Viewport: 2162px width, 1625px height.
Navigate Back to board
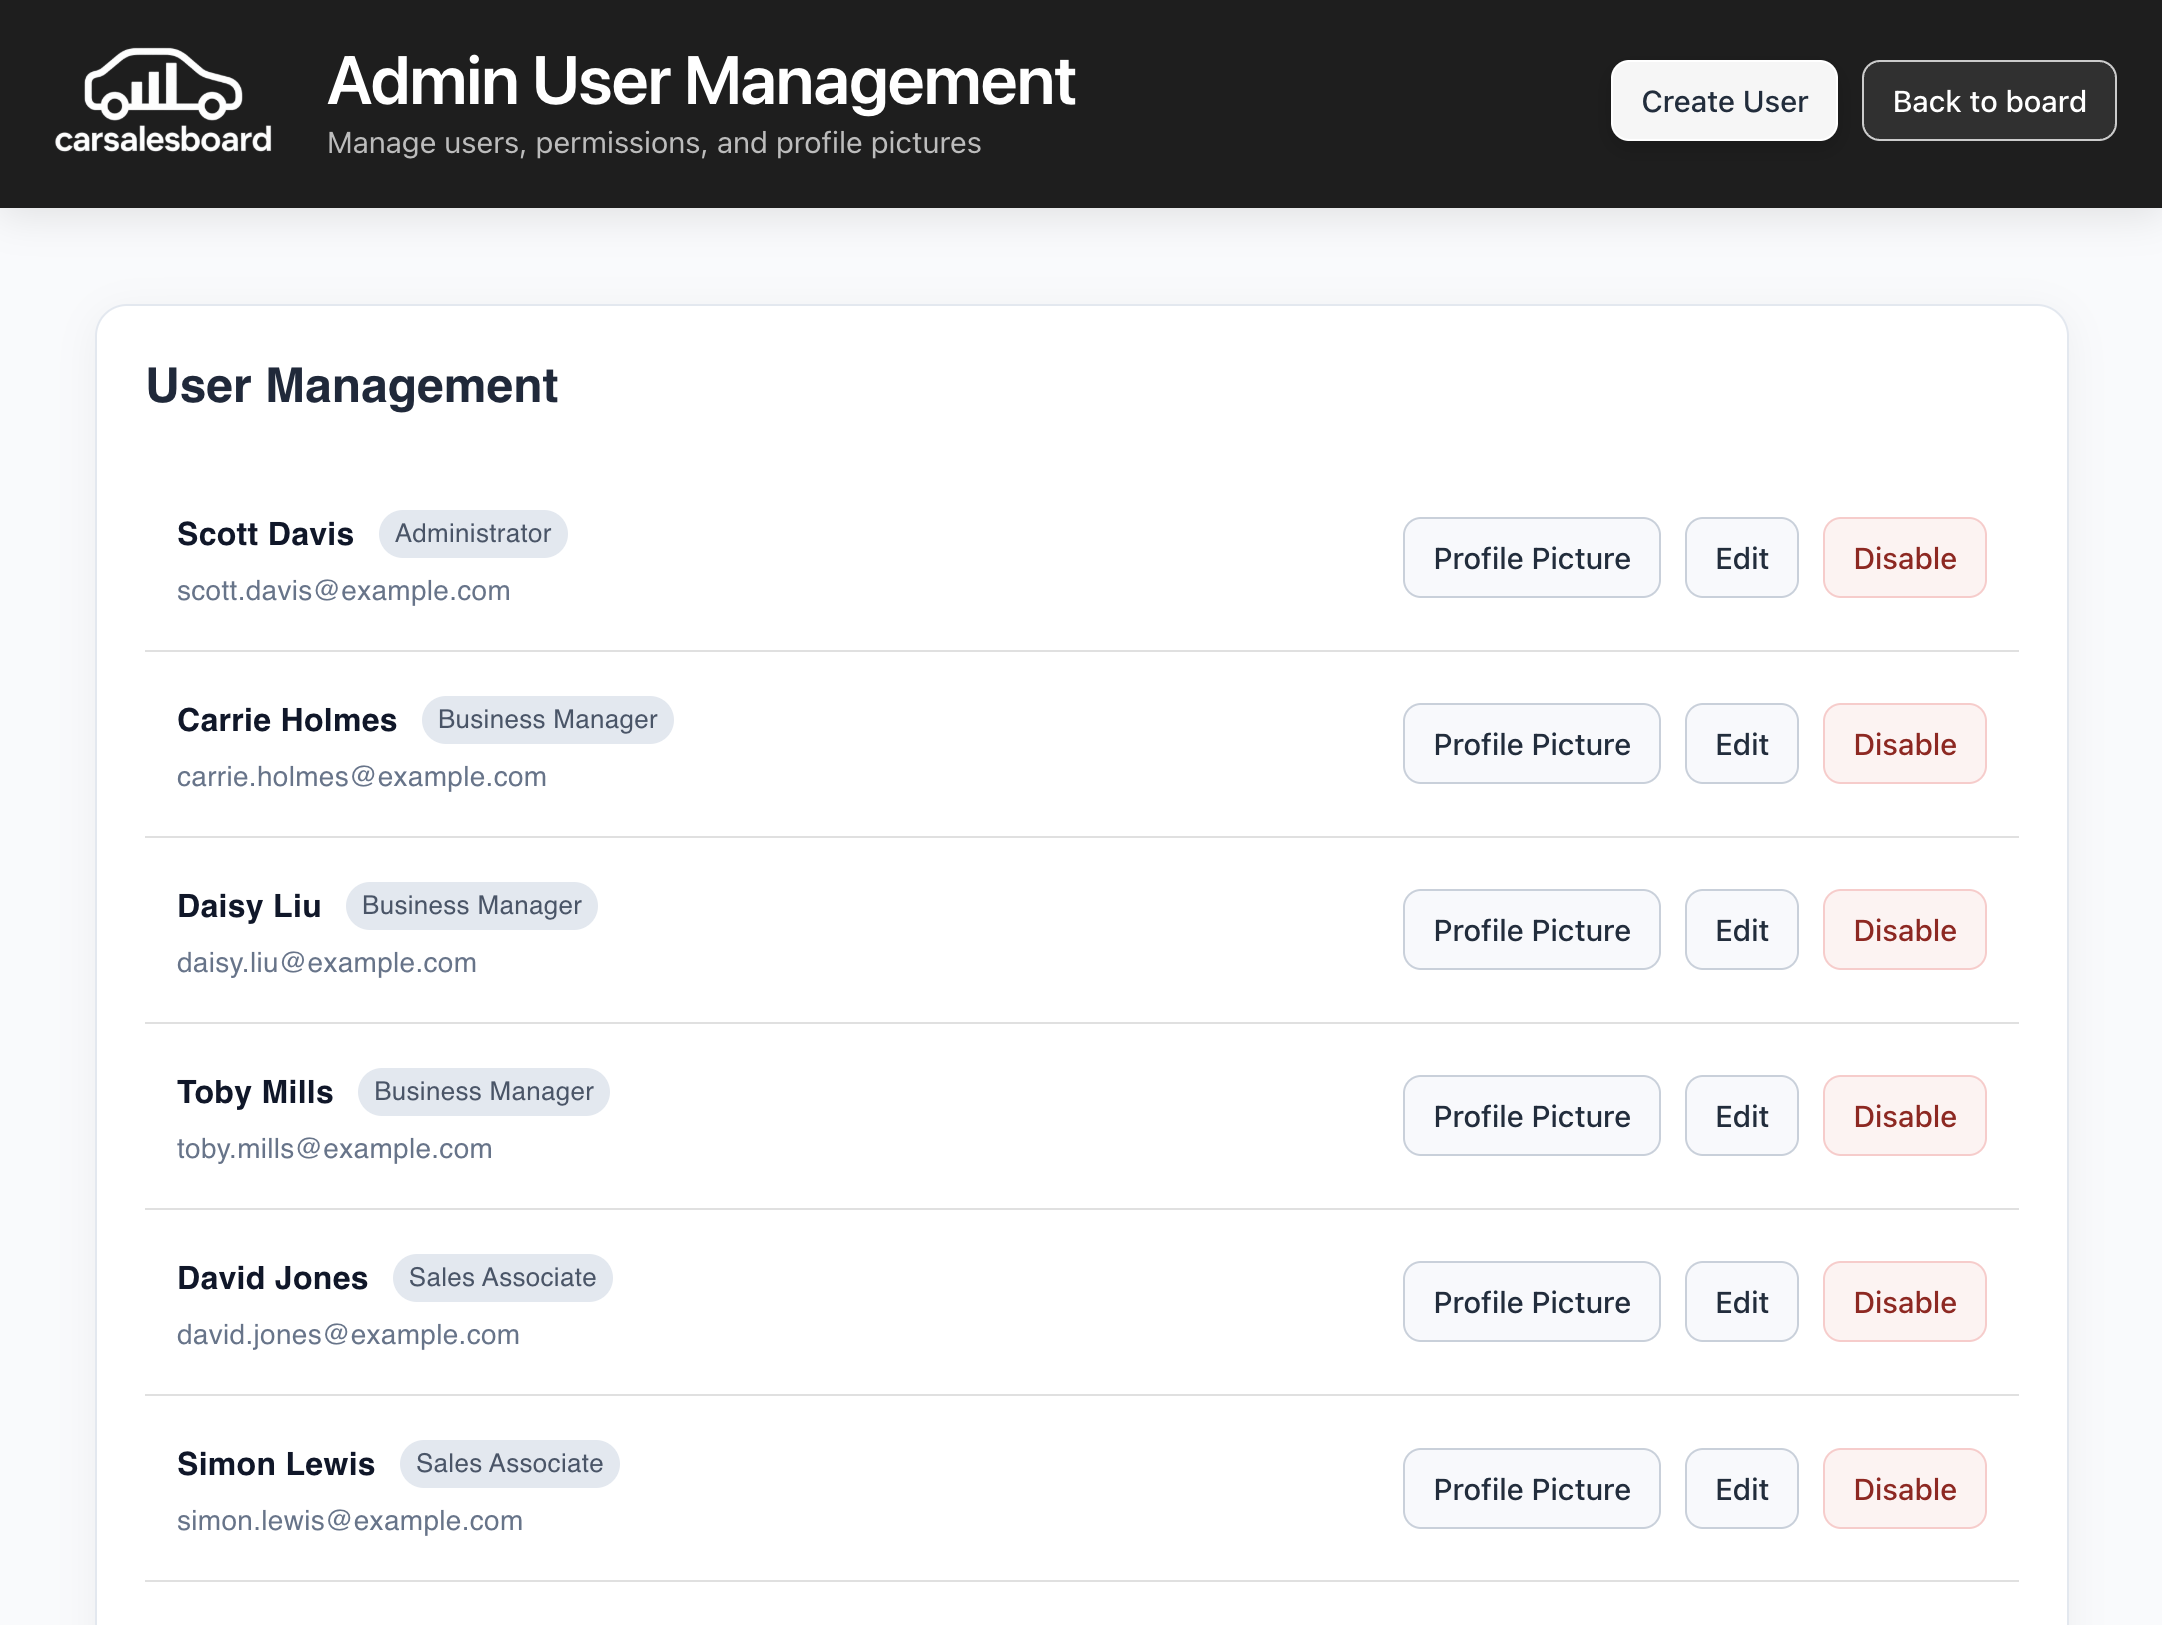(x=1987, y=100)
